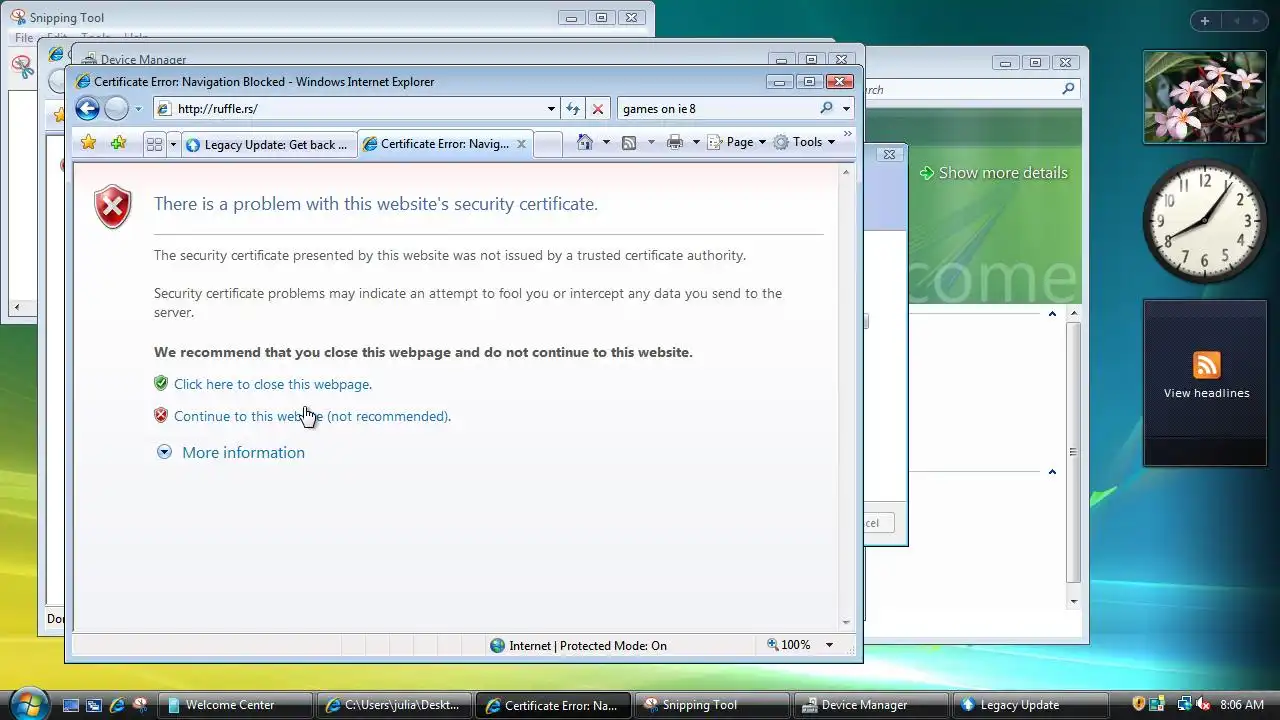Click Welcome Center scrollbar down arrow

click(1074, 602)
